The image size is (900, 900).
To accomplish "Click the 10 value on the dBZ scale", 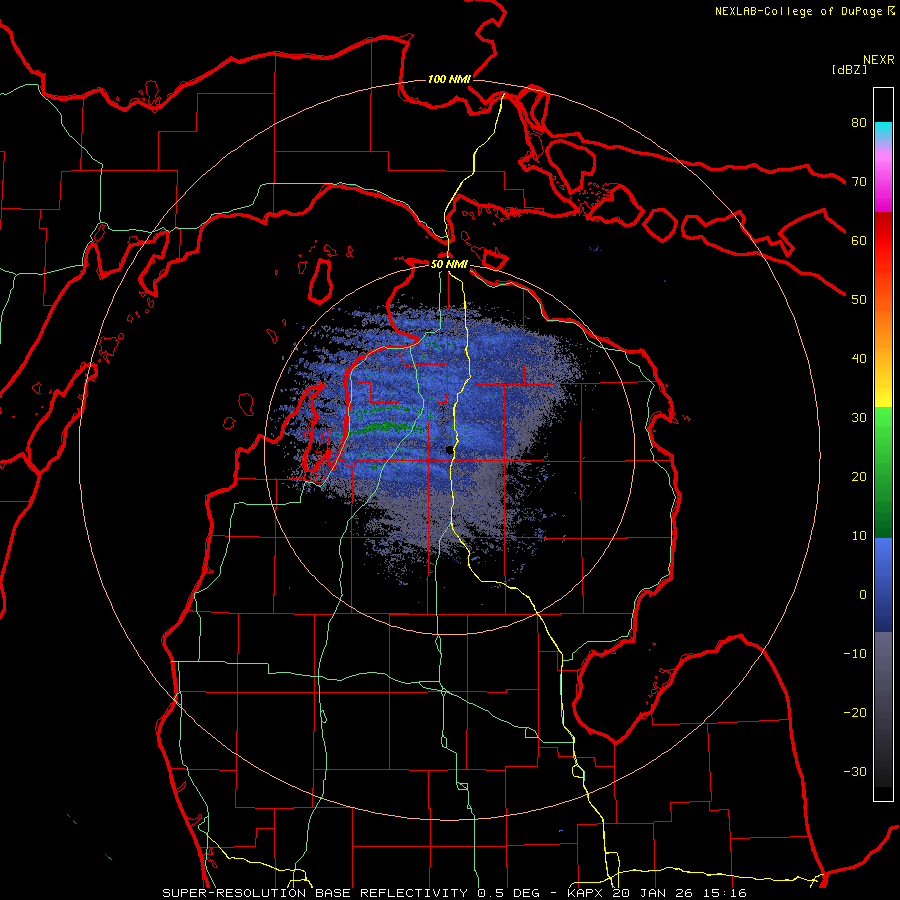I will 859,536.
